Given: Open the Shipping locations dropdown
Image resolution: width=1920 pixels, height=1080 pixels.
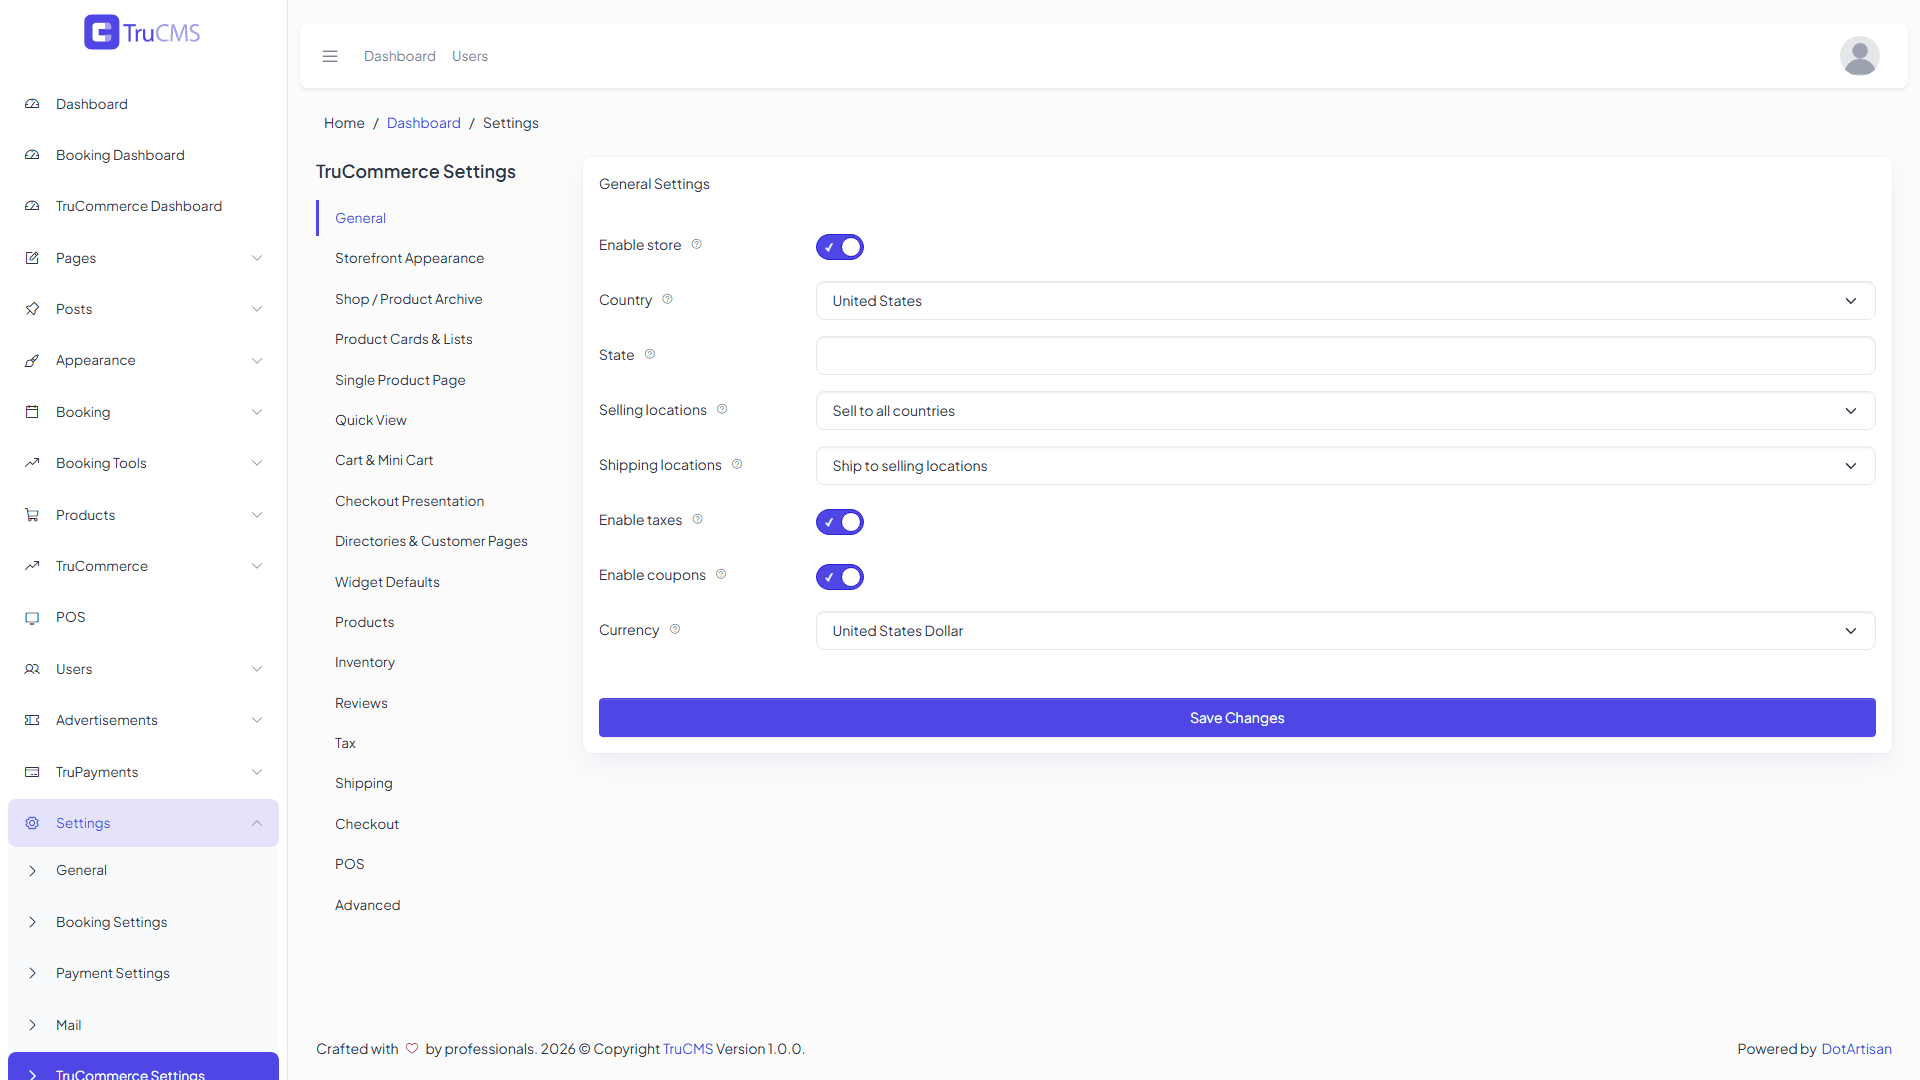Looking at the screenshot, I should pyautogui.click(x=1345, y=466).
